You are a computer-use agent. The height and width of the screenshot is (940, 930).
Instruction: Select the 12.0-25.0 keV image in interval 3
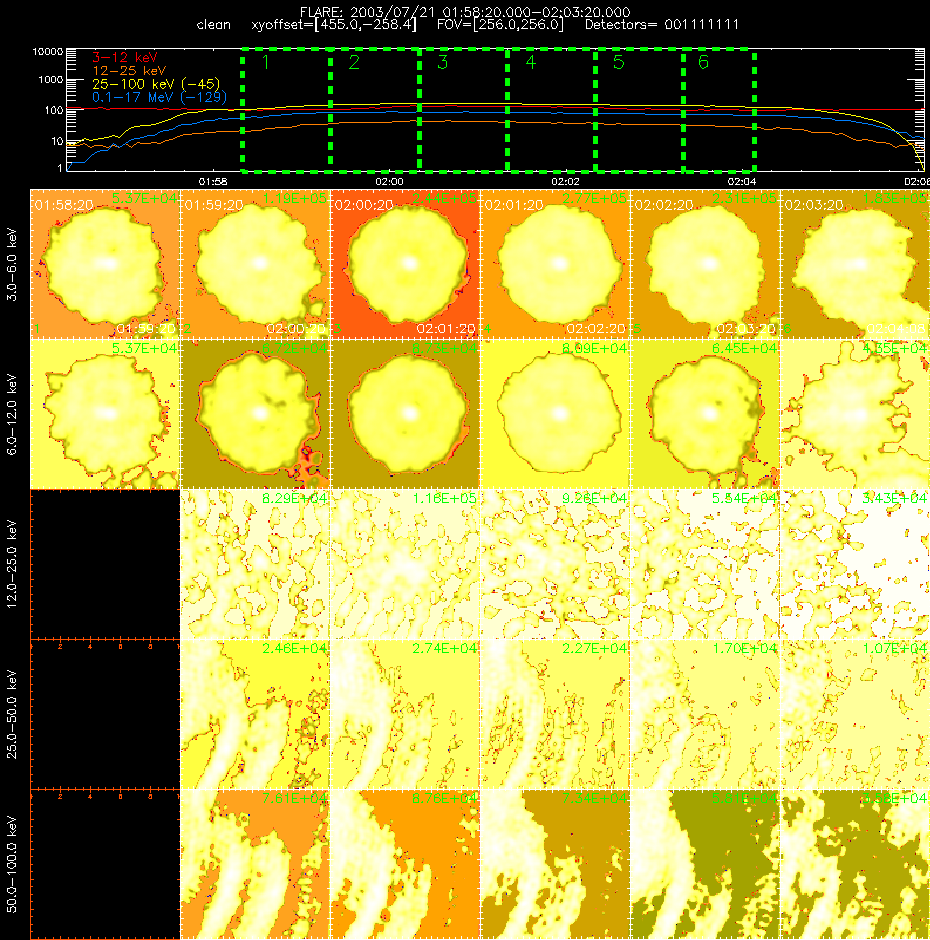[405, 564]
